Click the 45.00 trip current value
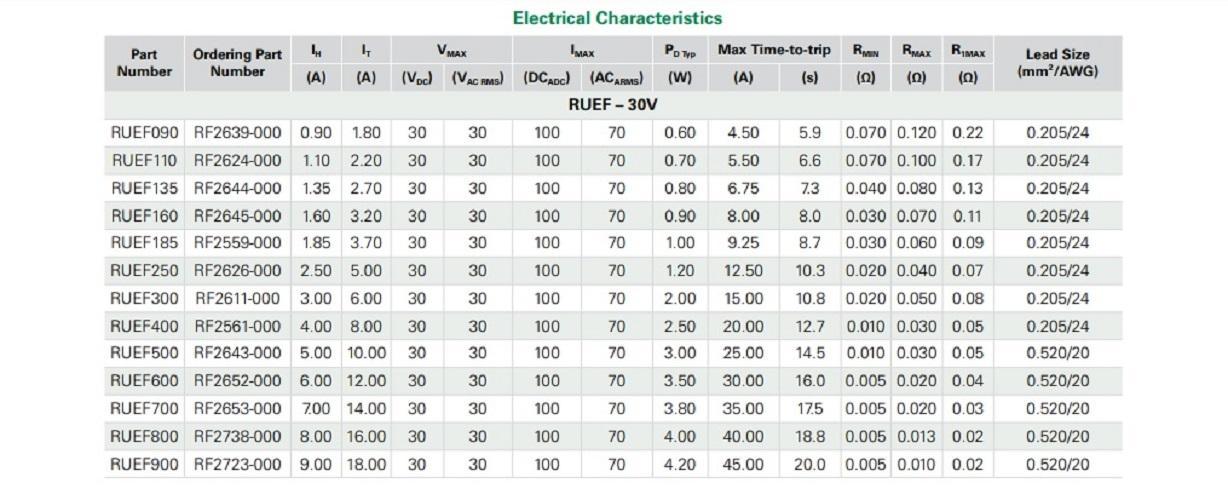The image size is (1228, 500). 743,464
